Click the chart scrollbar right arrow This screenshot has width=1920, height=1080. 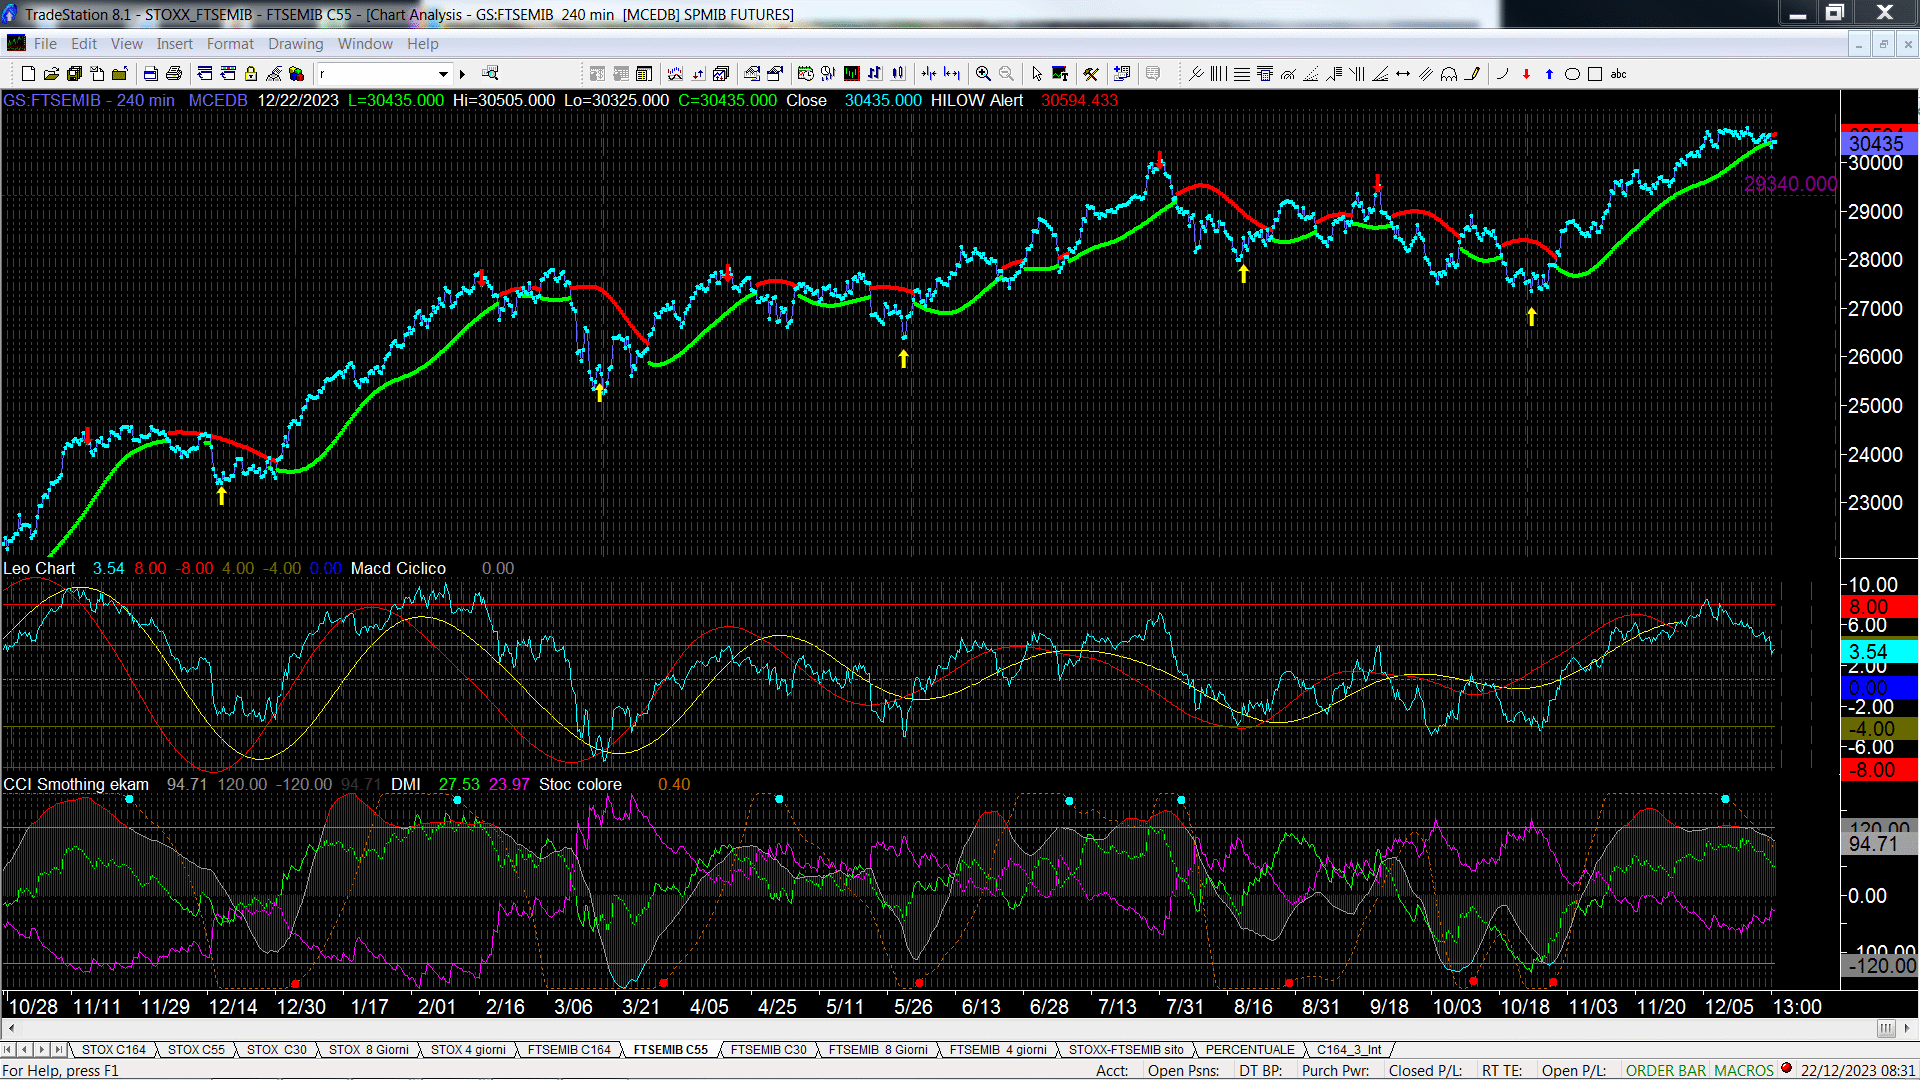click(1907, 1028)
